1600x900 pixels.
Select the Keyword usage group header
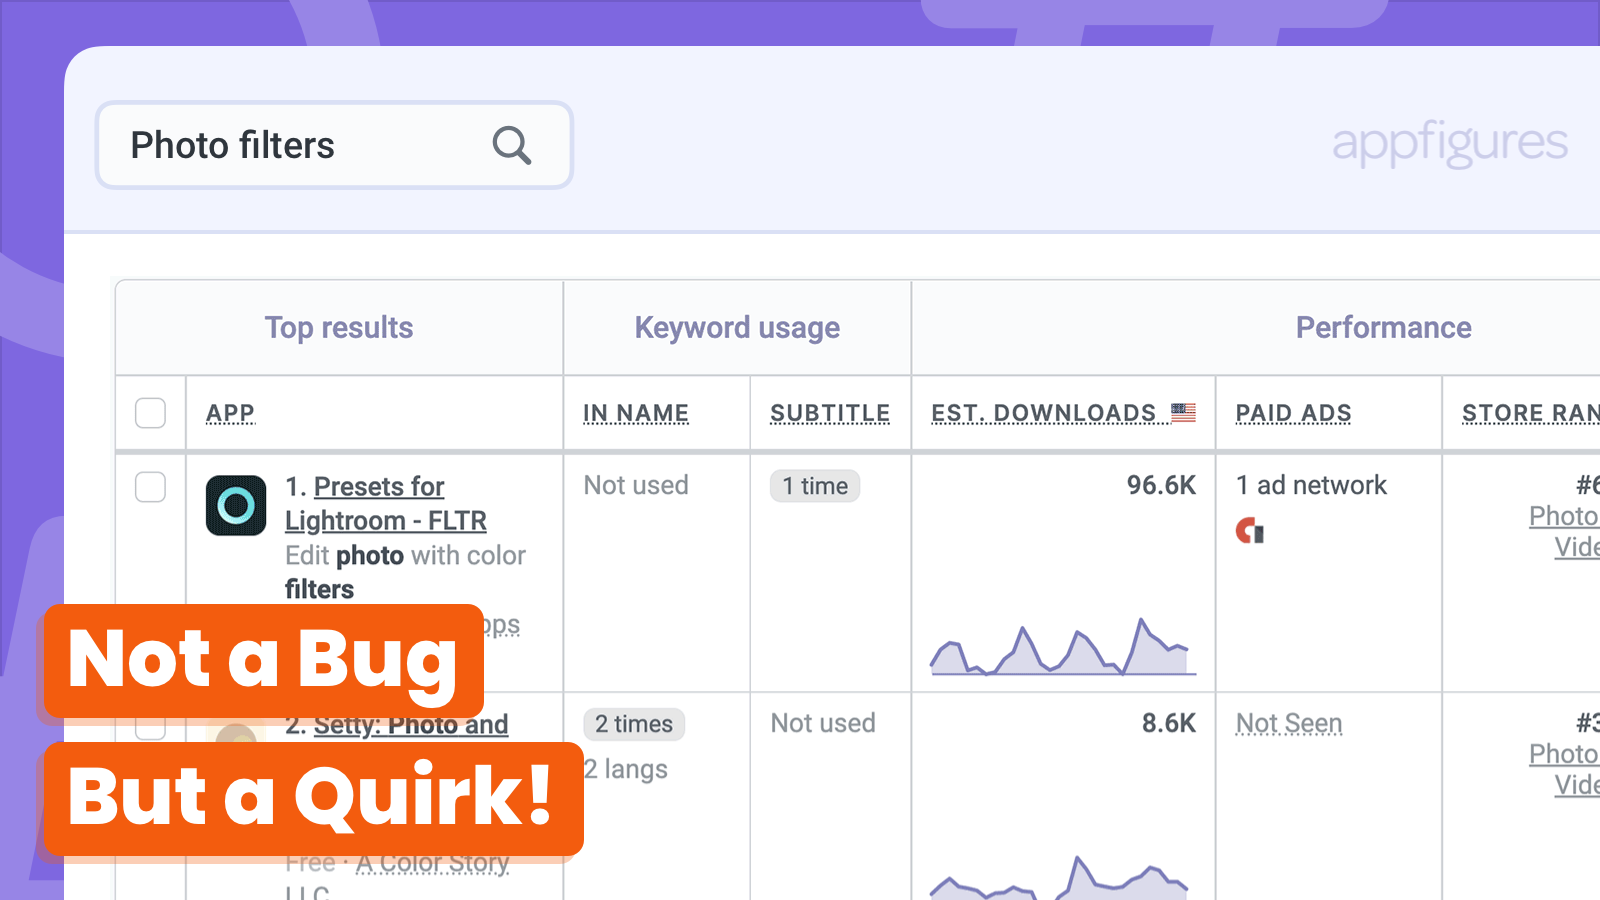pyautogui.click(x=737, y=328)
